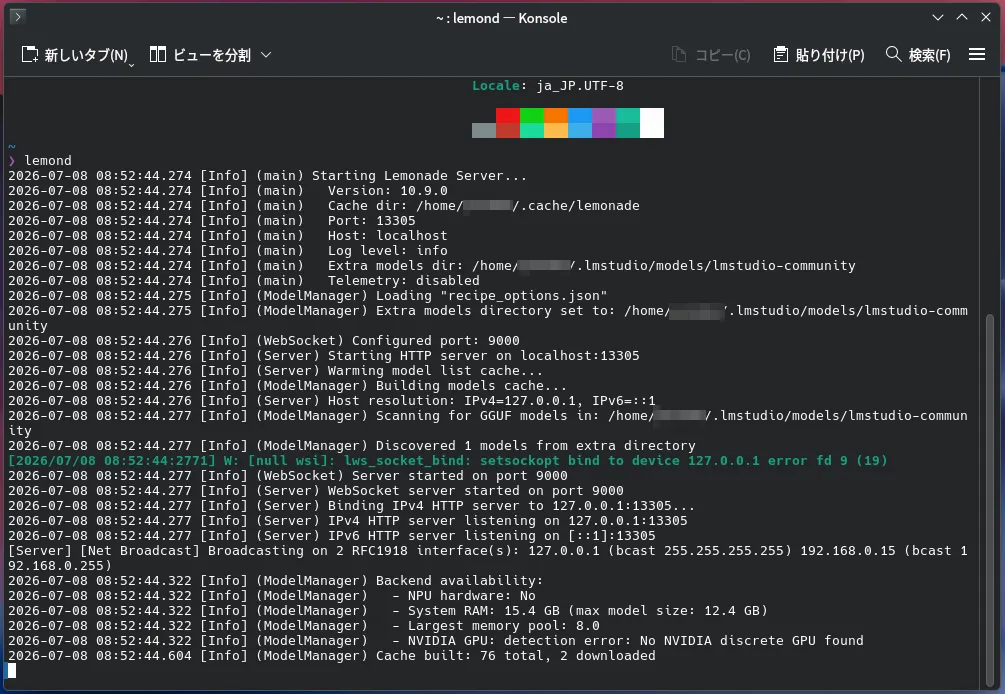Screen dimensions: 1005x694
Task: Close the Konsole window
Action: click(986, 17)
